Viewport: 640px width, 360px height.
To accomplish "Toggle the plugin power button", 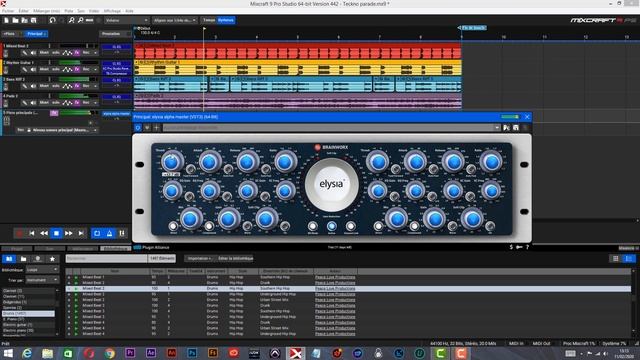I will tap(138, 128).
